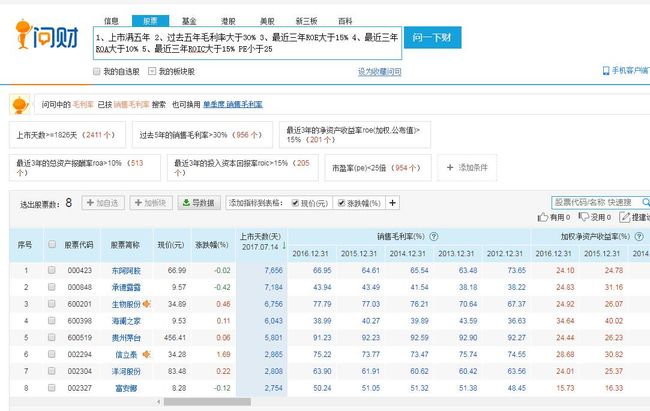Click the plus button after 涨跌幅(%) indicator
650x411 pixels.
coord(392,203)
